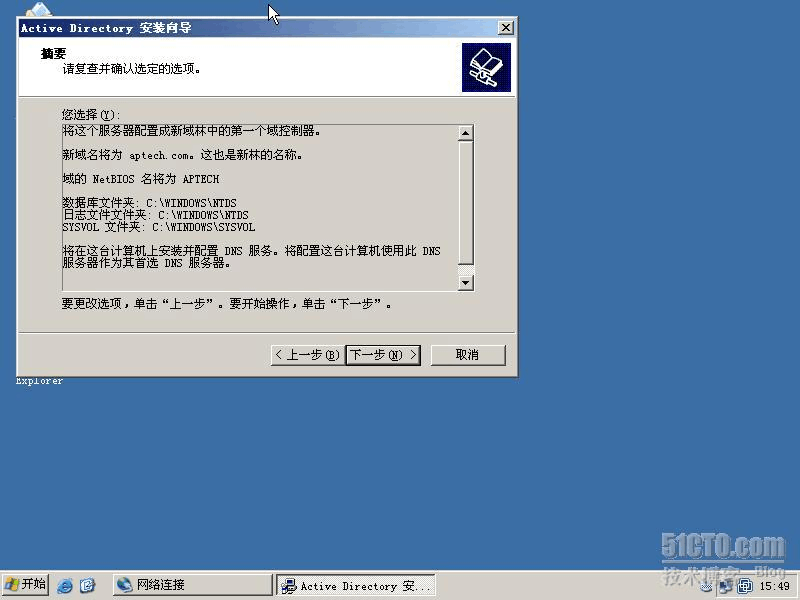800x600 pixels.
Task: Cancel the wizard with 取消 button
Action: click(x=467, y=355)
